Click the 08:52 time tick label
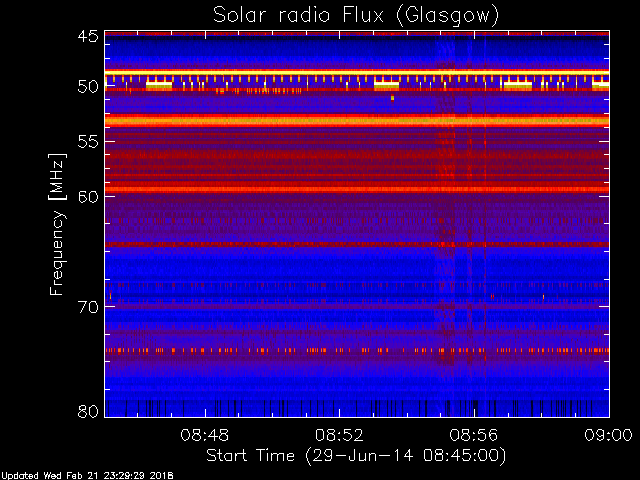 click(x=339, y=435)
